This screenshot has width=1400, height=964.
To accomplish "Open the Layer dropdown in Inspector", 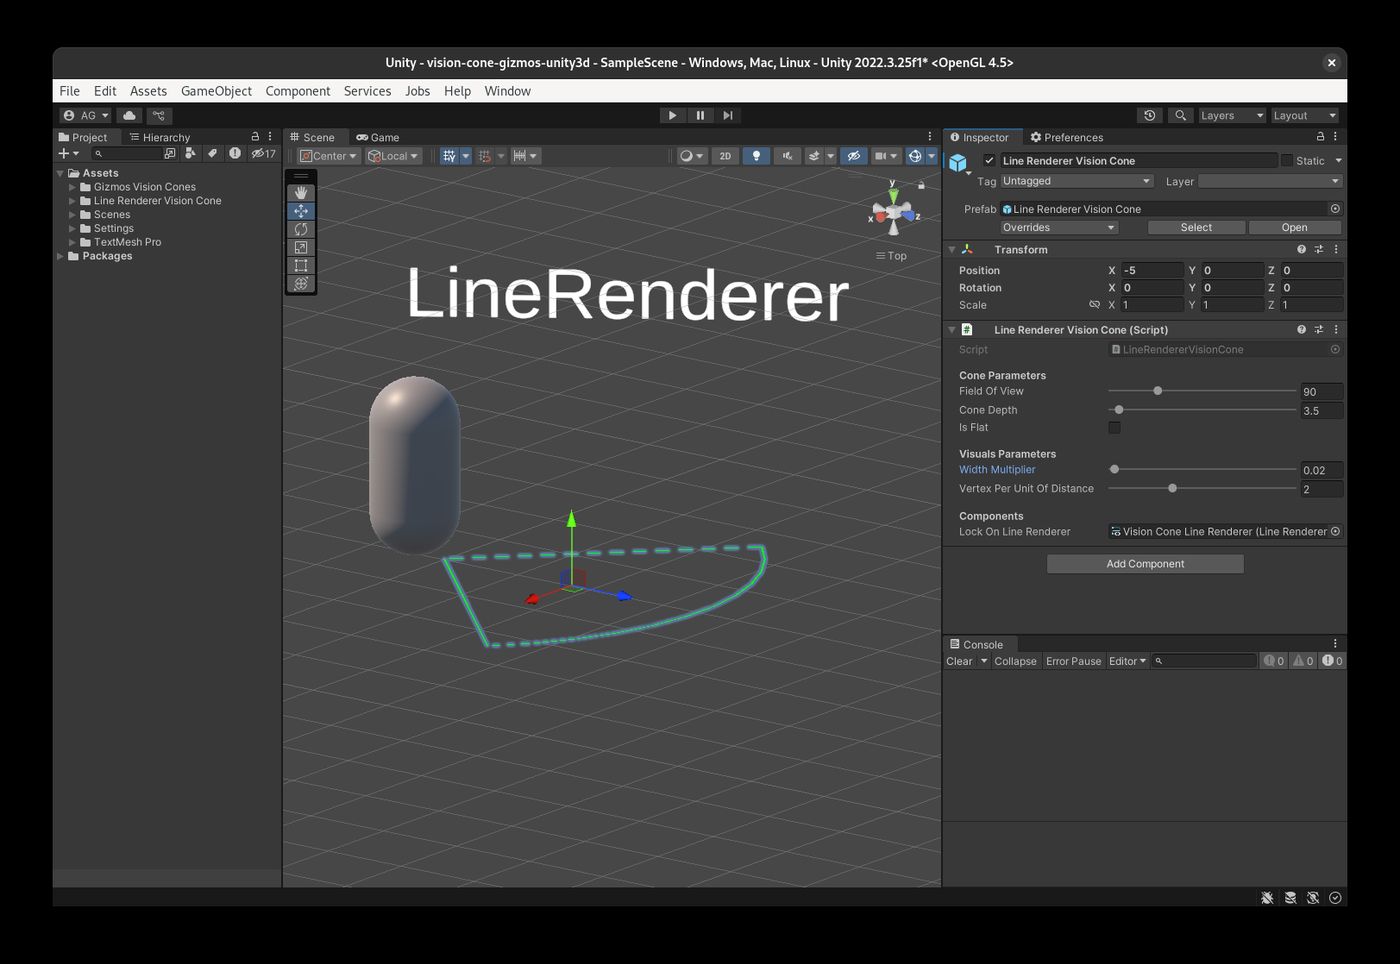I will [1269, 181].
